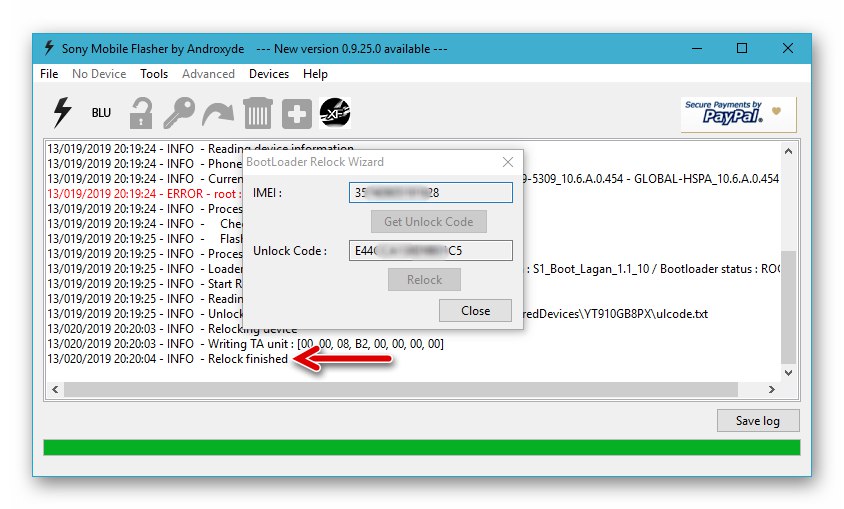Click the Get Unlock Code button
844x509 pixels.
428,222
